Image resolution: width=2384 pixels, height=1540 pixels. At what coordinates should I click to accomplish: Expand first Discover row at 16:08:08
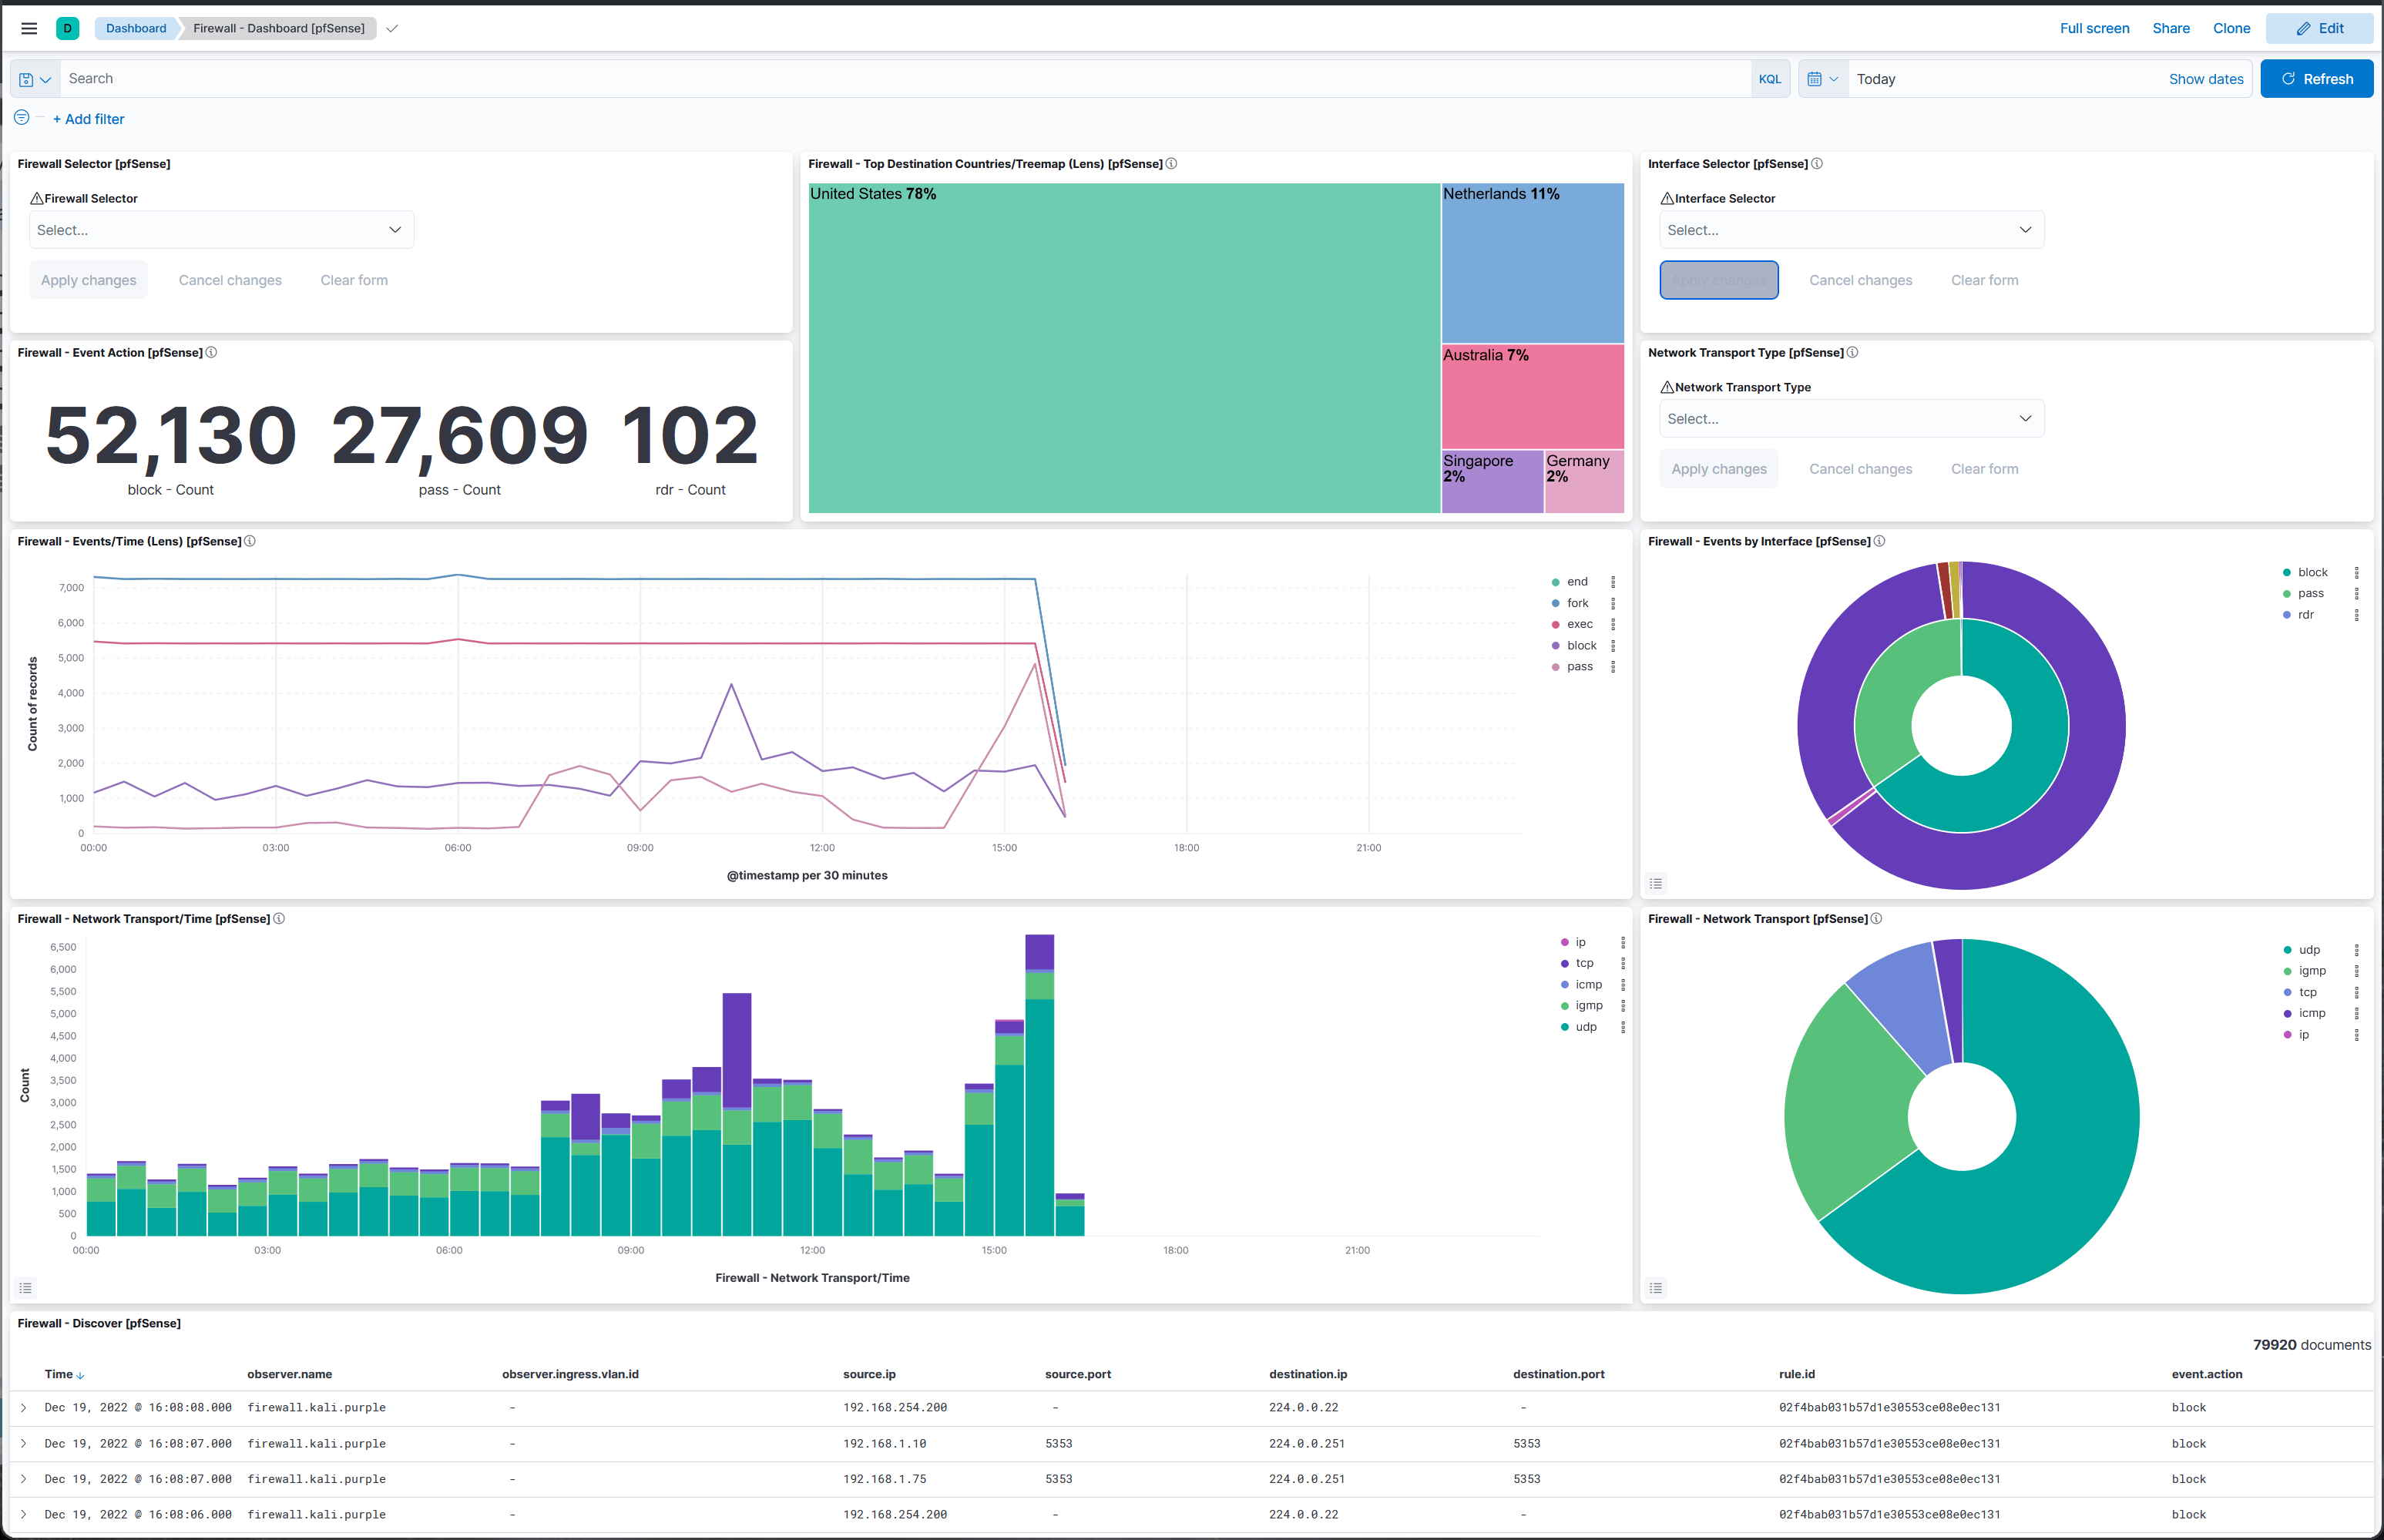[x=24, y=1408]
